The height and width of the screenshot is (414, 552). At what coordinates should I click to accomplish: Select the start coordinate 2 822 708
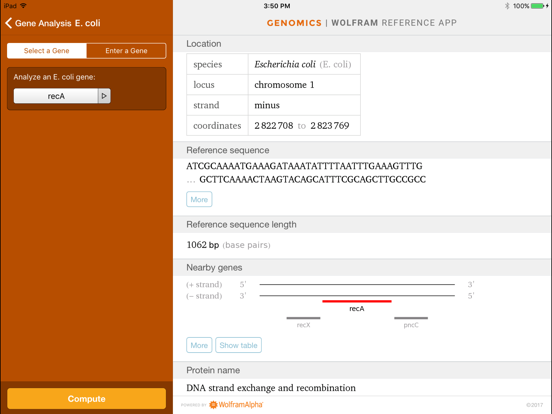click(274, 126)
